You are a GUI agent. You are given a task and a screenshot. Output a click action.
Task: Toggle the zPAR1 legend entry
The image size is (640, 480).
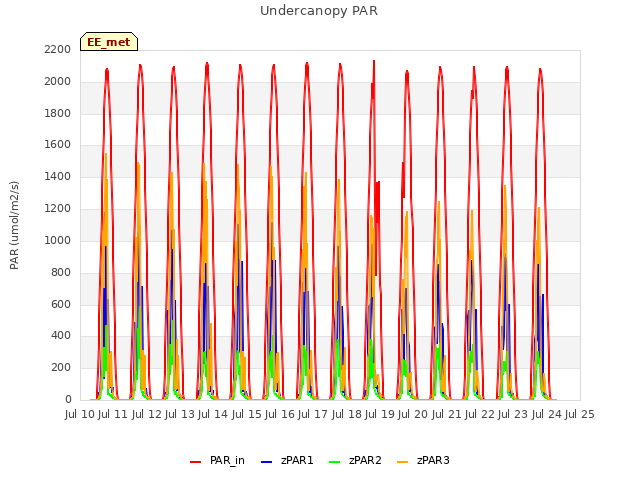click(287, 460)
